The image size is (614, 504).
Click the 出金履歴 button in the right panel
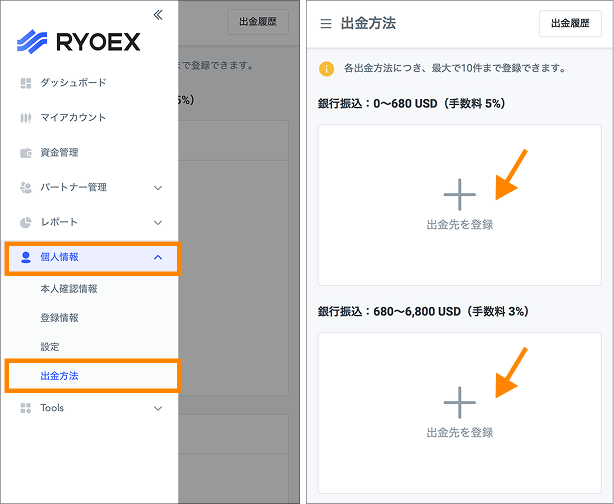[570, 23]
